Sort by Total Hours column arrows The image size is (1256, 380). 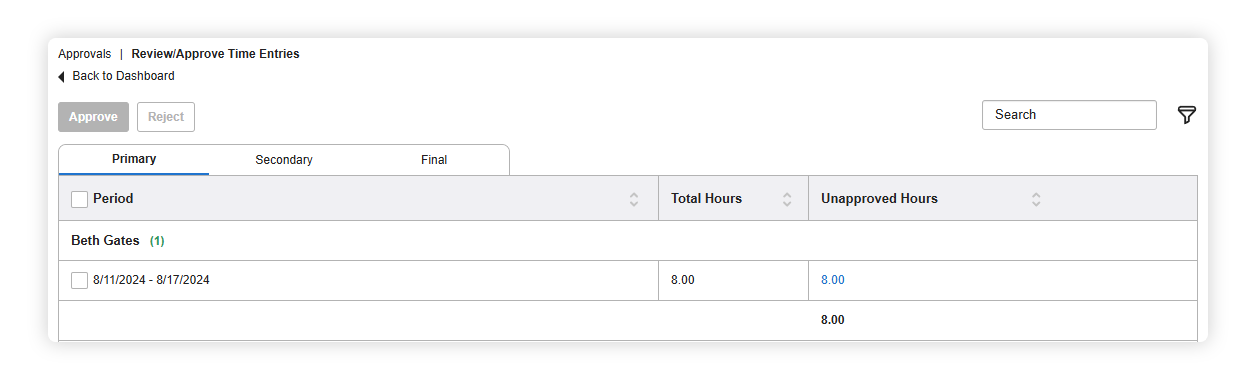pos(787,199)
